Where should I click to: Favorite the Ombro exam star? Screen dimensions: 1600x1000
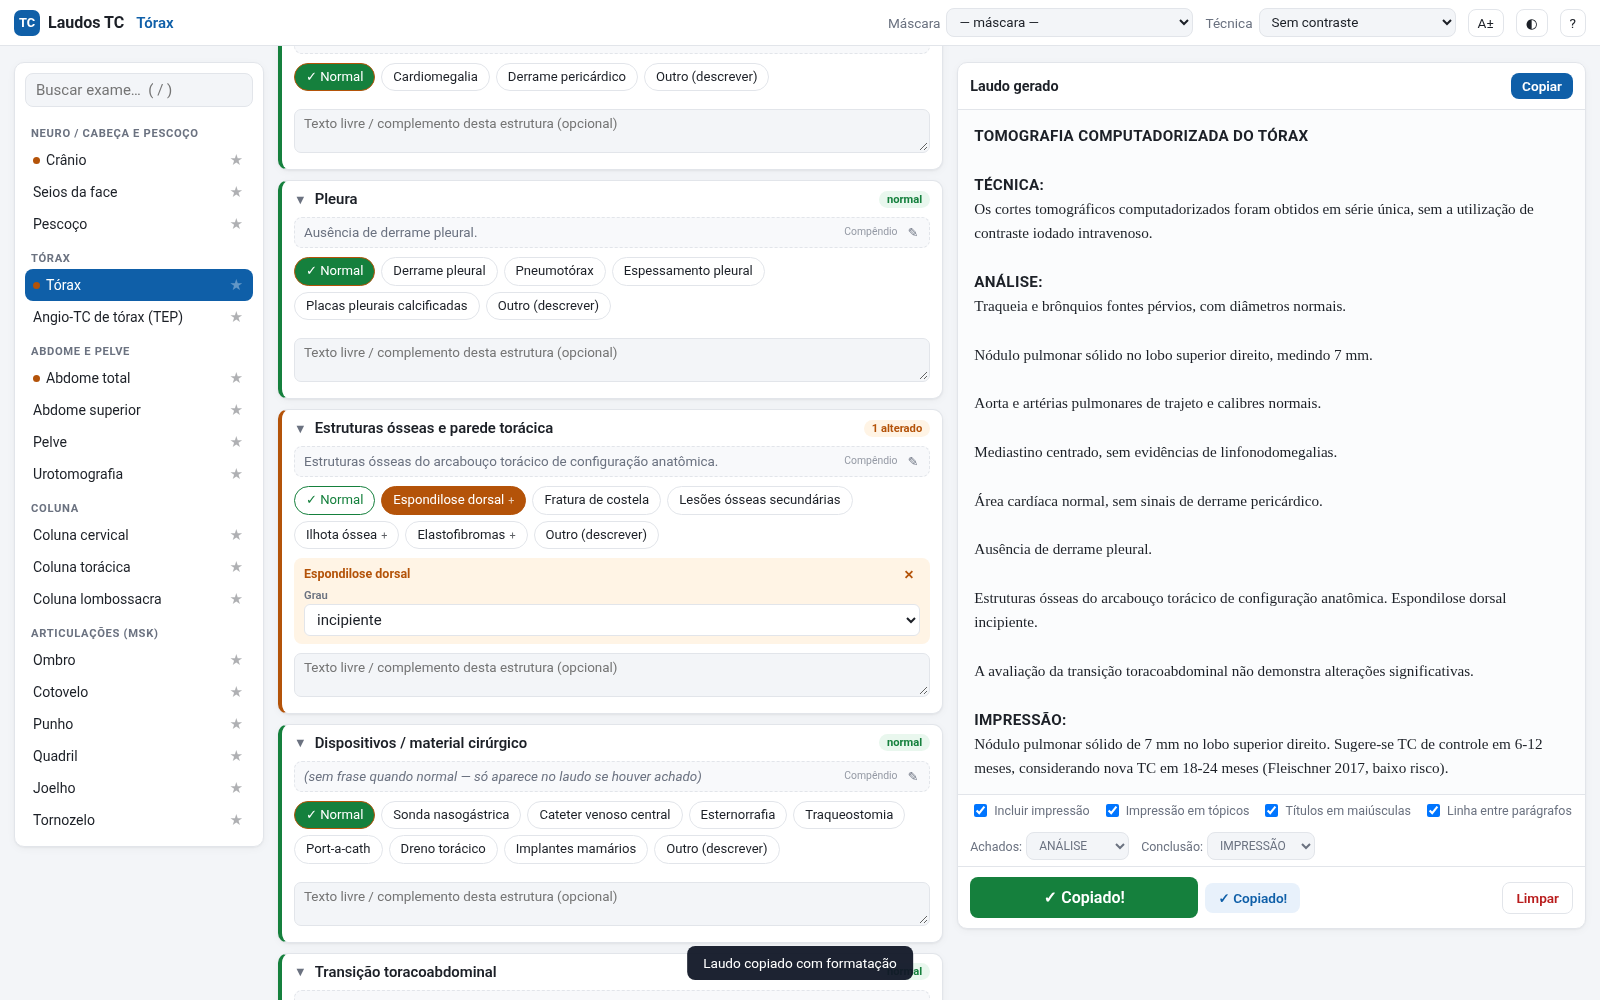coord(236,660)
